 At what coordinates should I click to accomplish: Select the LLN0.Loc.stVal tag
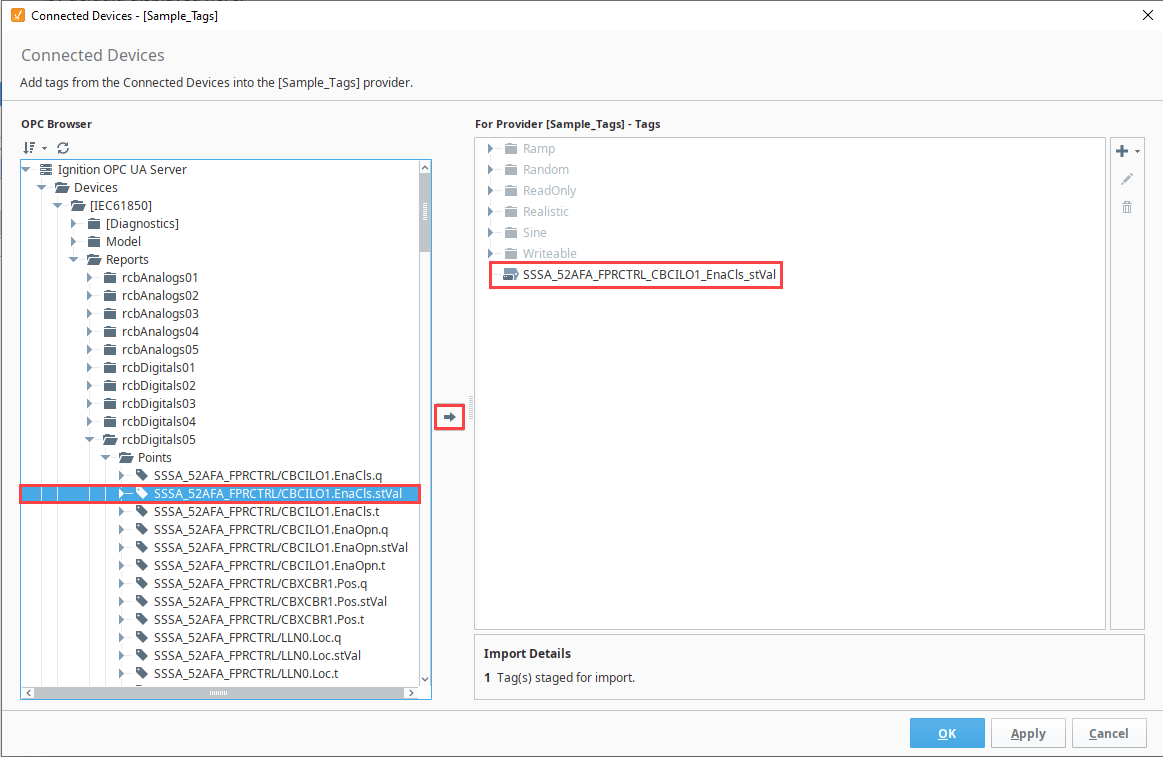click(x=257, y=655)
